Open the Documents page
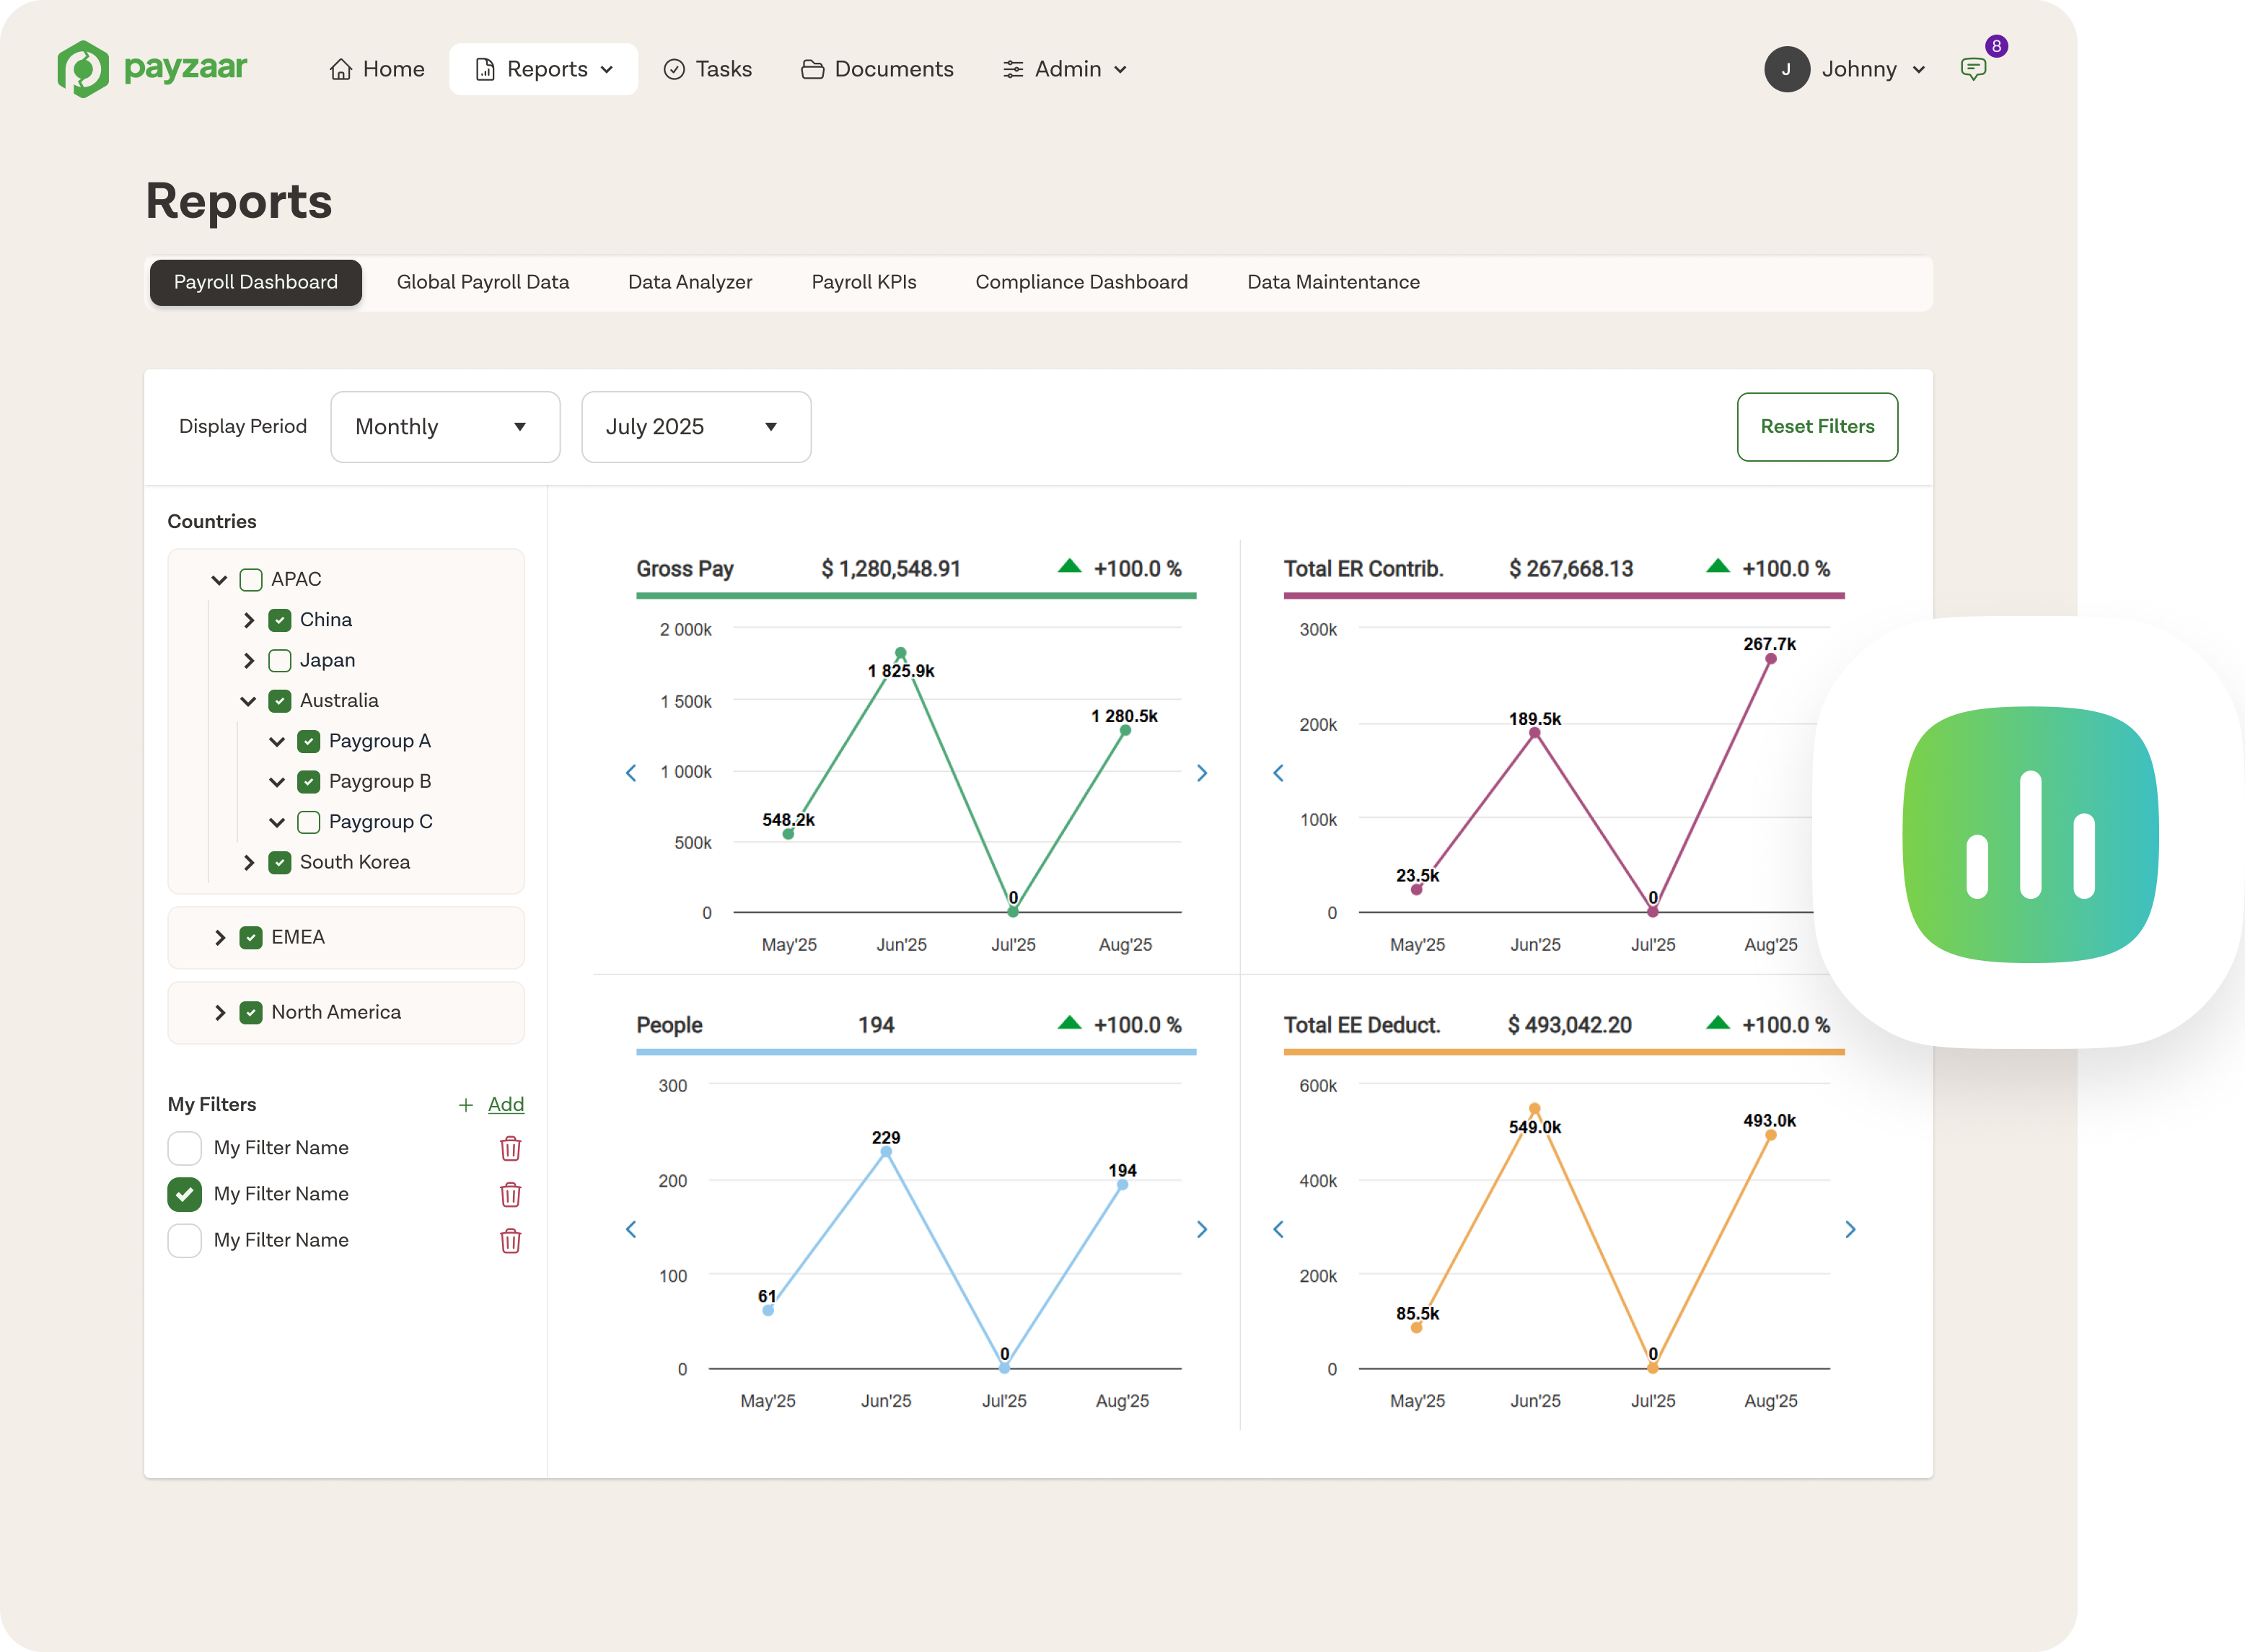This screenshot has width=2245, height=1652. 877,69
